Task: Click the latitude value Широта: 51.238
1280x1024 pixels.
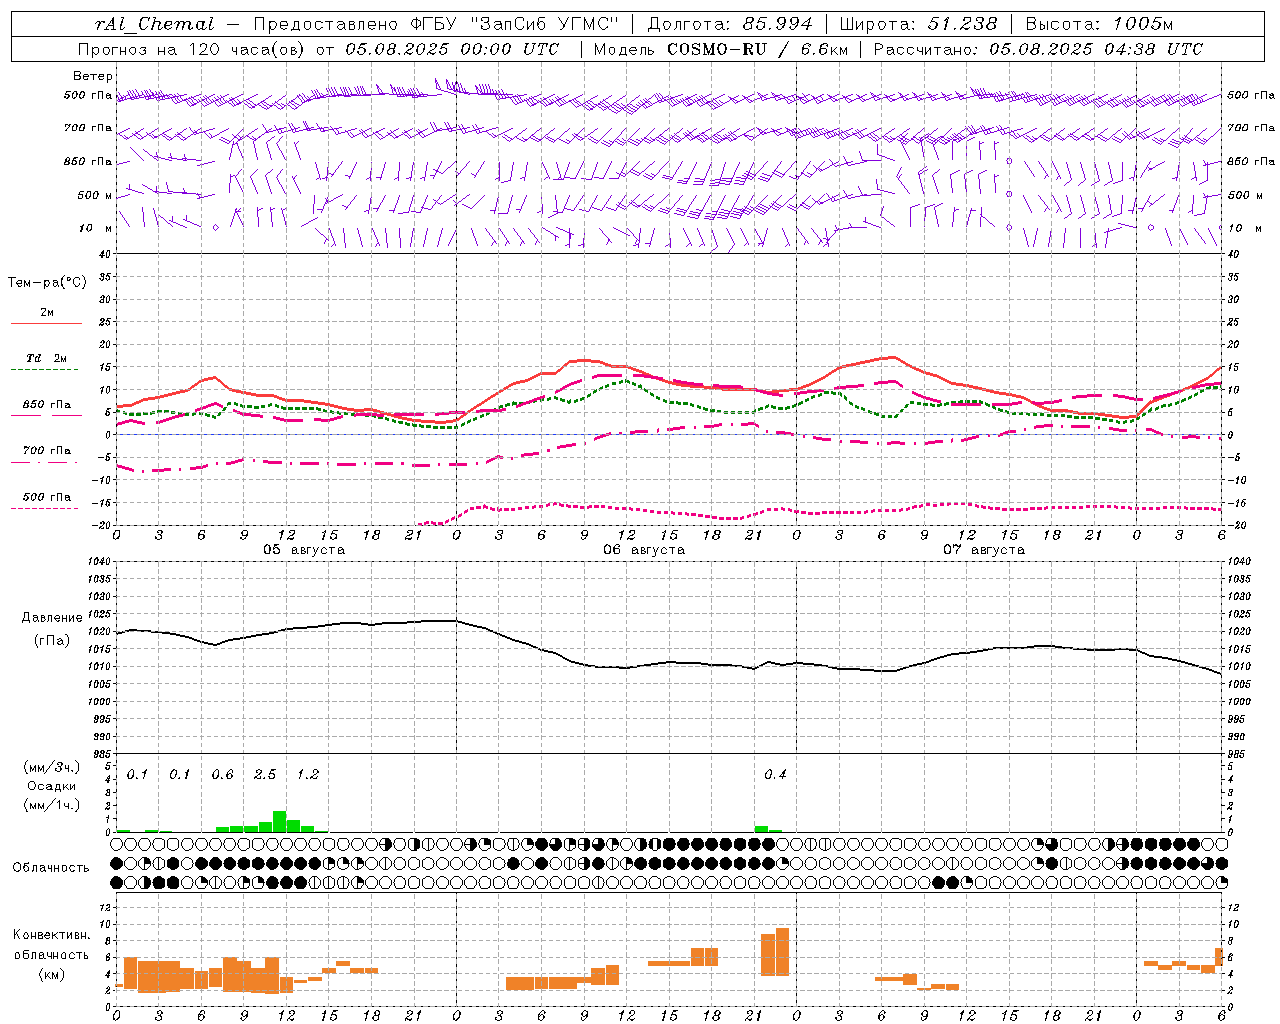Action: point(918,24)
